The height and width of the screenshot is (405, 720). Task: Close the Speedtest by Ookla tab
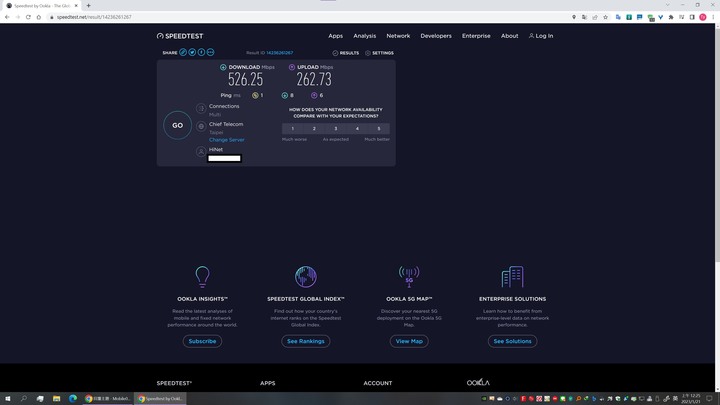pyautogui.click(x=76, y=6)
